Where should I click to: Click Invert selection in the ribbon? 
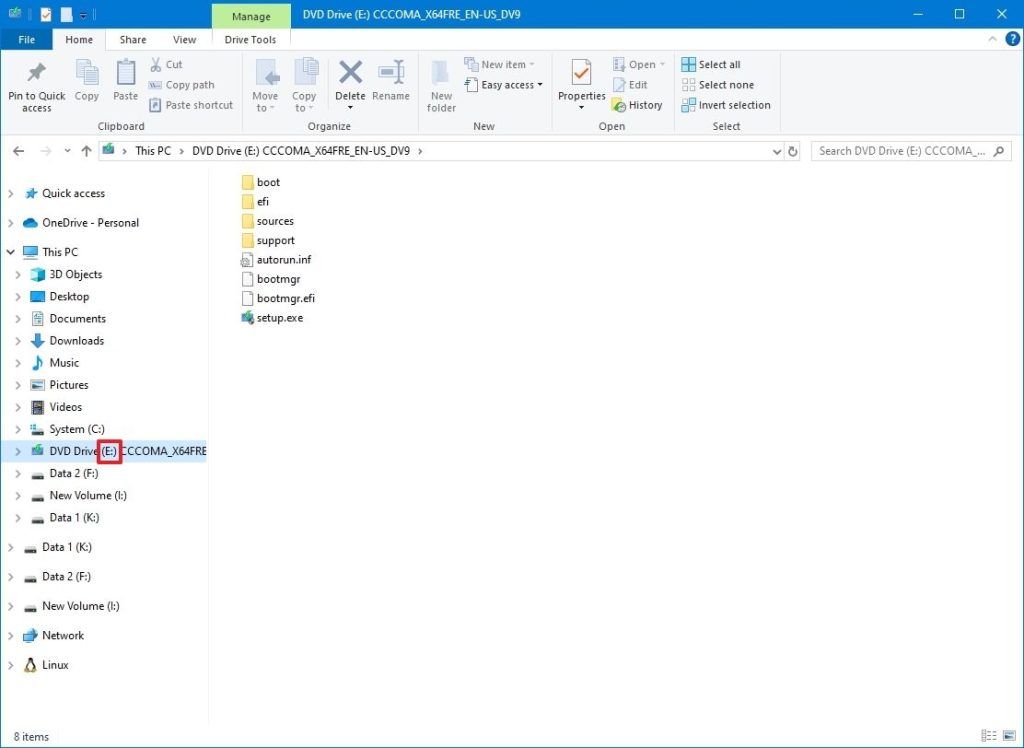click(x=726, y=105)
